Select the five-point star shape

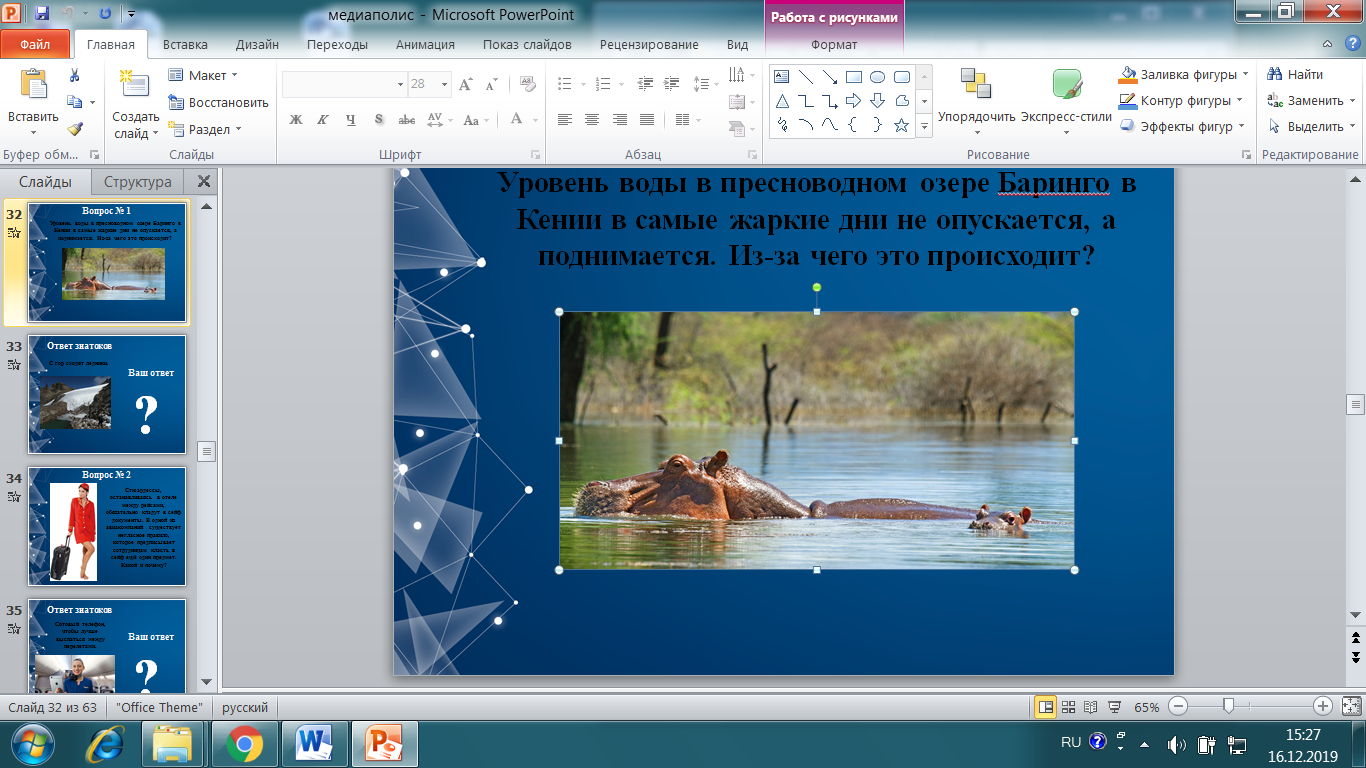[x=900, y=125]
